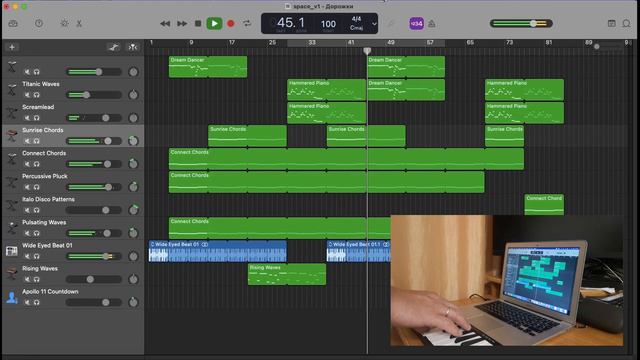Mute the Italo Disco Patterns track
The width and height of the screenshot is (640, 360).
click(27, 210)
